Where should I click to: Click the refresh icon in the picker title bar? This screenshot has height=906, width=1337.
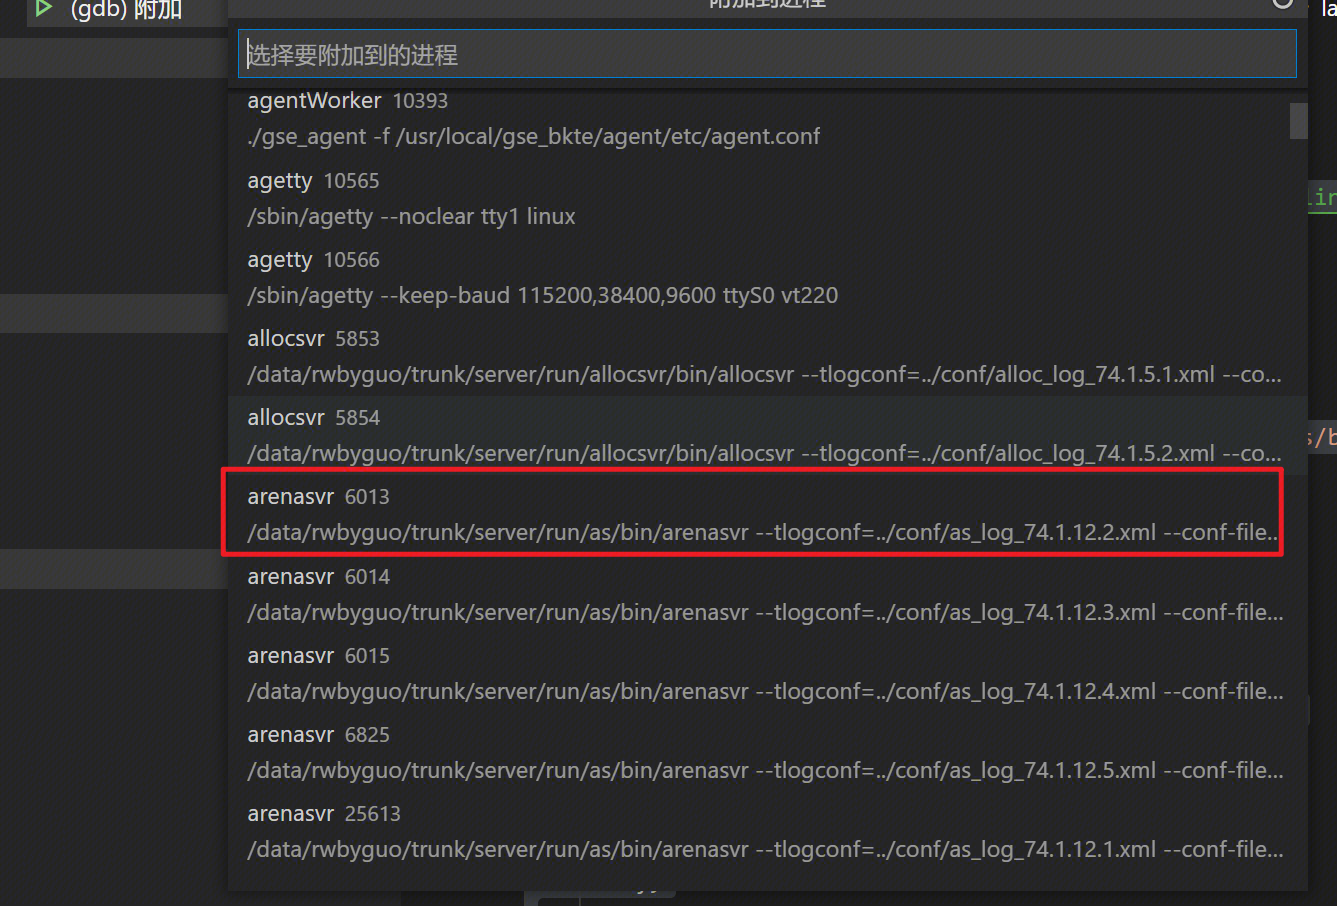1282,3
